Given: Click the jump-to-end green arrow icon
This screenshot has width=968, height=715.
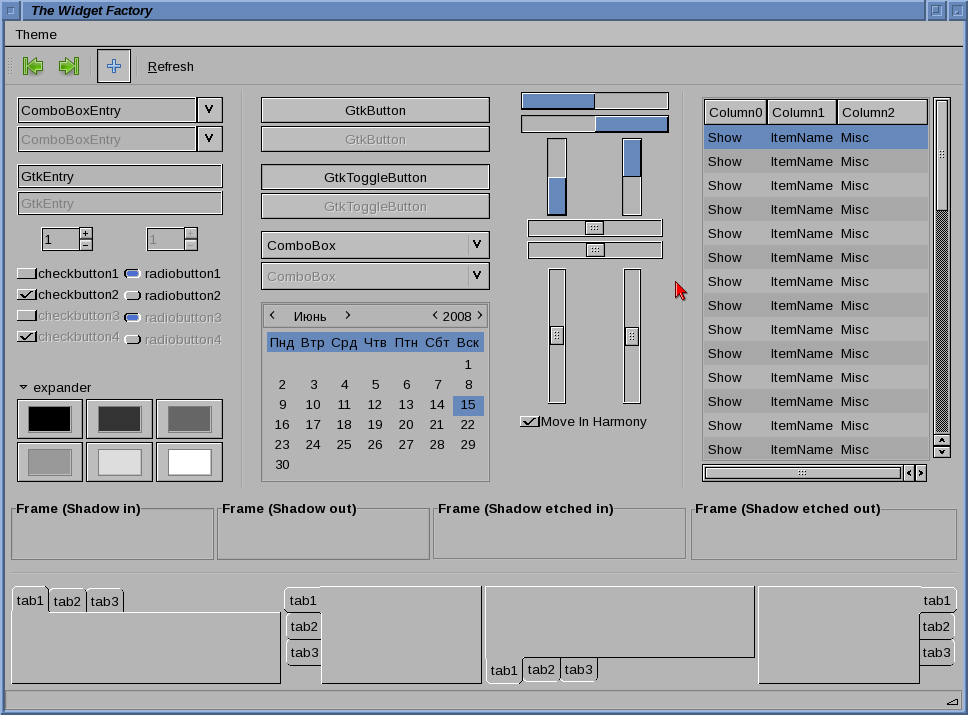Looking at the screenshot, I should [68, 65].
